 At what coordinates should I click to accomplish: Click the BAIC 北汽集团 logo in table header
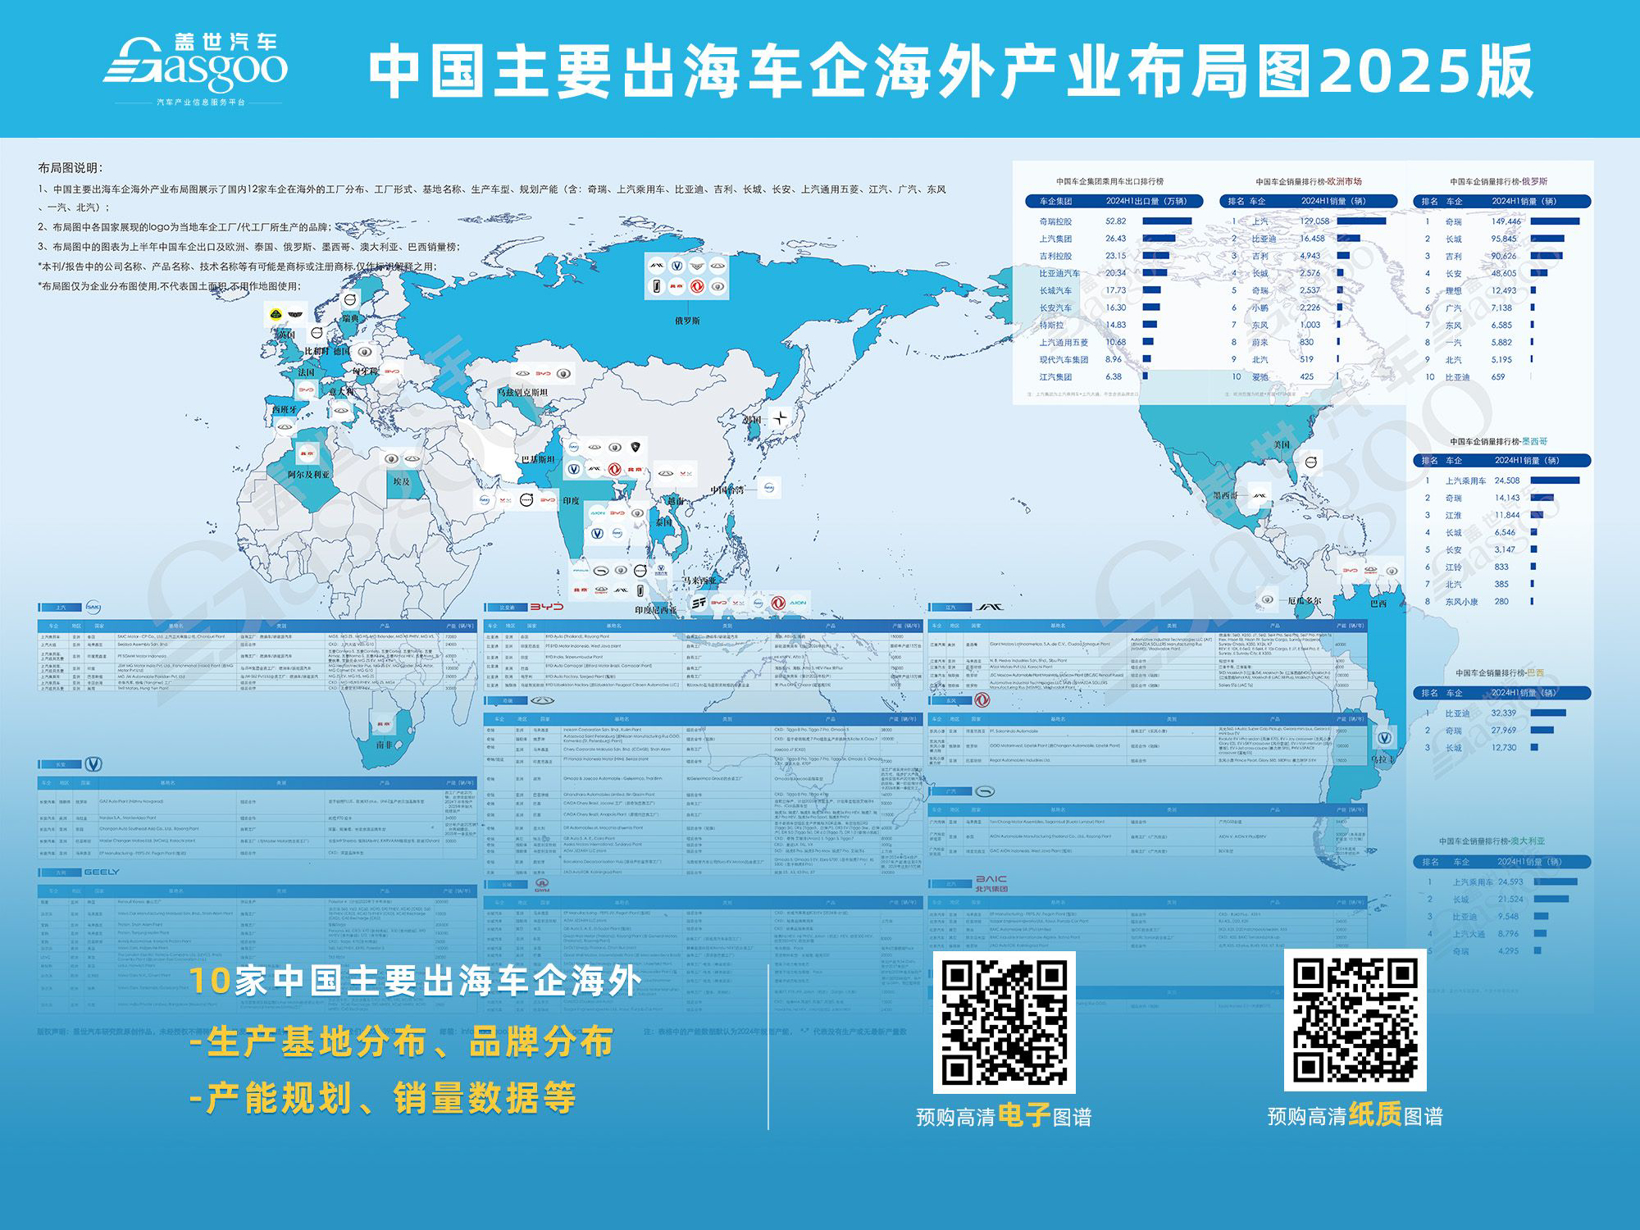991,883
